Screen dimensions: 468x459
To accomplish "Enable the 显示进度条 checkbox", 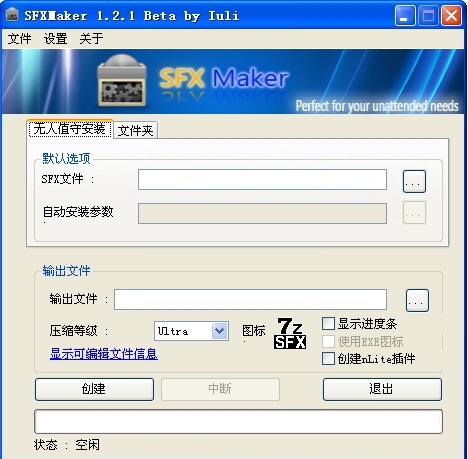I will [328, 323].
